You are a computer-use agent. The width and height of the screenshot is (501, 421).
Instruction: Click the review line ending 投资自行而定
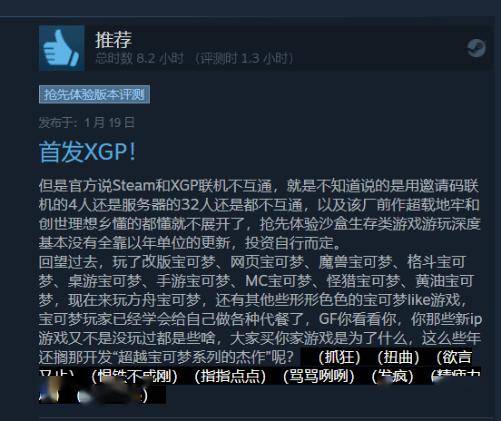tap(189, 243)
